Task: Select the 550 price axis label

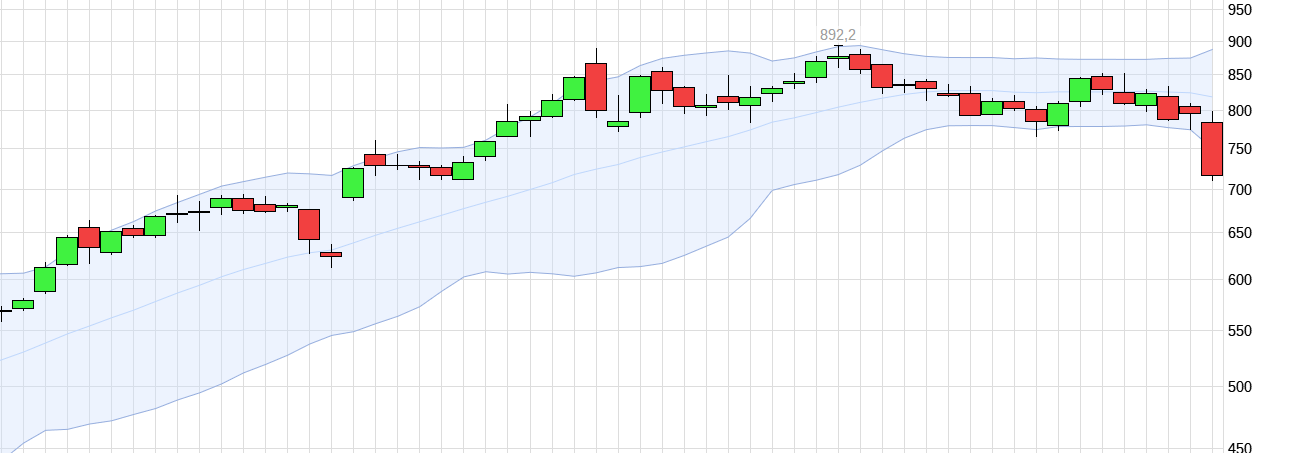Action: tap(1239, 331)
